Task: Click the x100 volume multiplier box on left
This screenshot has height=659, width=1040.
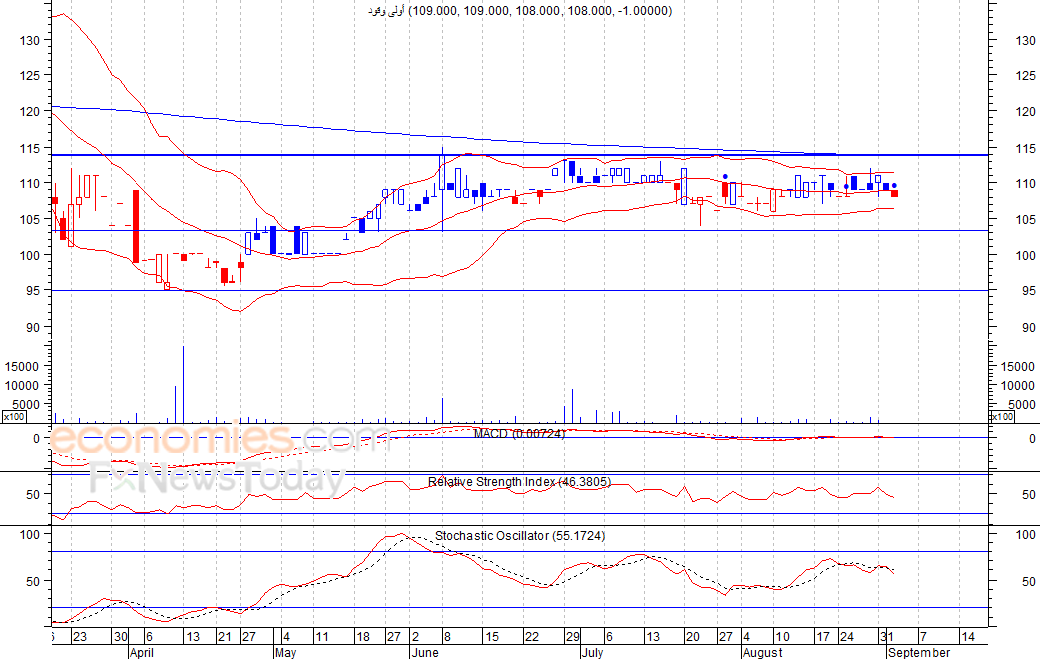Action: pyautogui.click(x=14, y=416)
